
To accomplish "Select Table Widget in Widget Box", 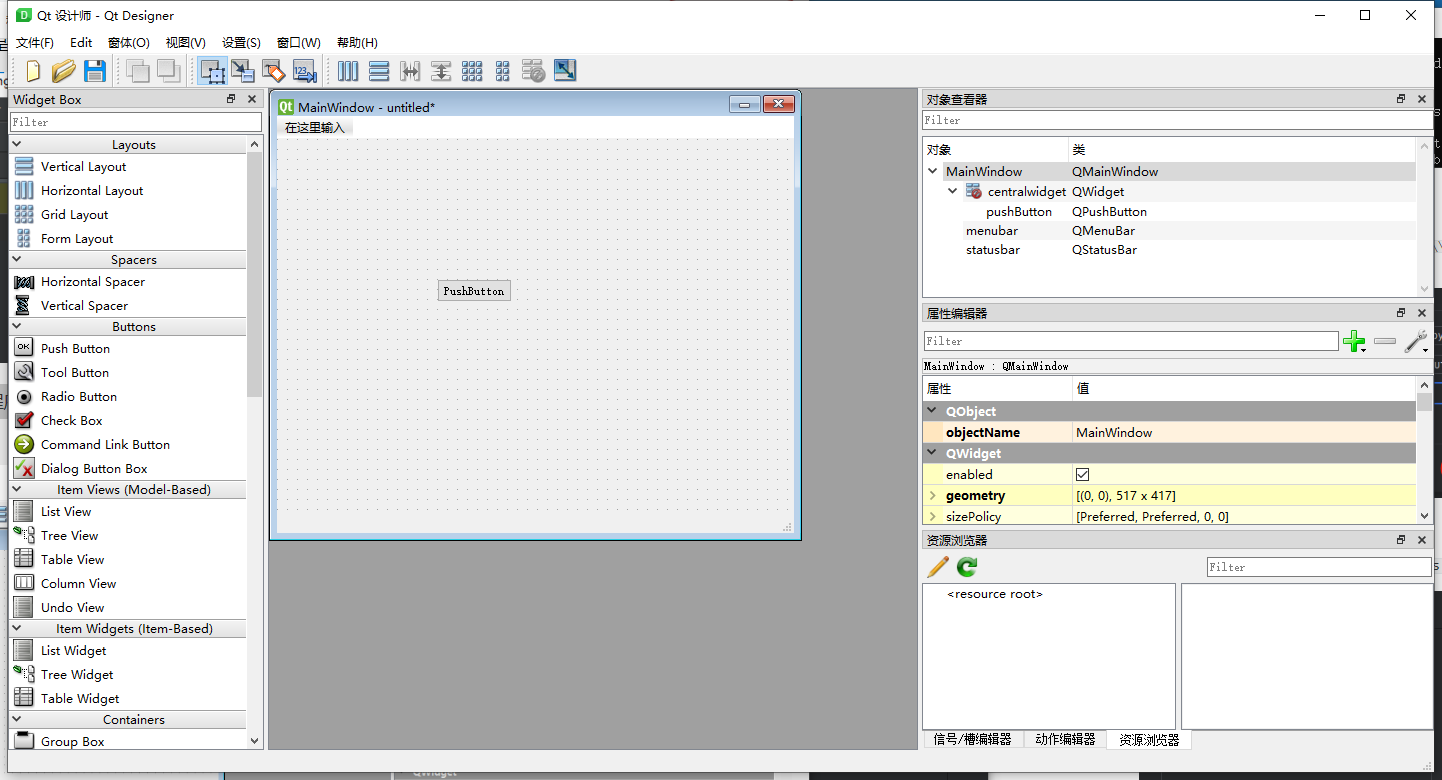I will tap(80, 699).
